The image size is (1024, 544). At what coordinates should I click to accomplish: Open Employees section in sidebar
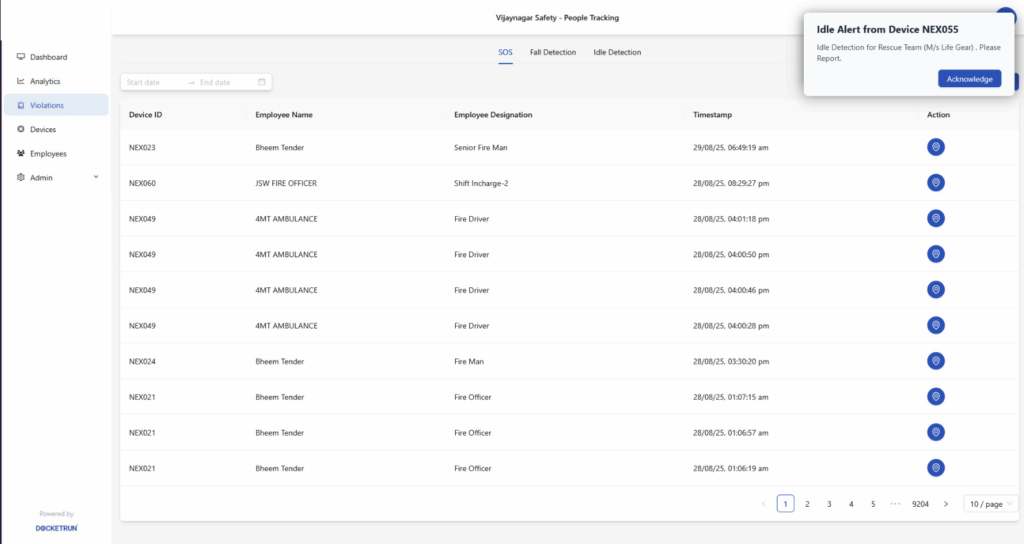[48, 153]
